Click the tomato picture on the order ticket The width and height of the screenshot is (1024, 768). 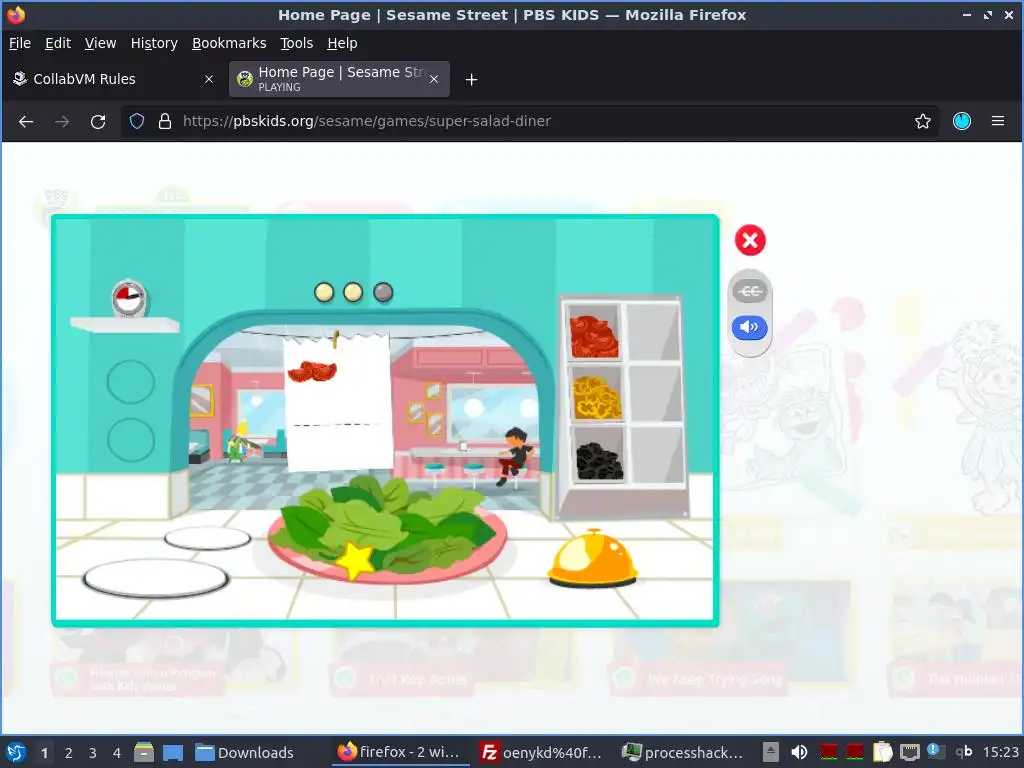point(312,371)
